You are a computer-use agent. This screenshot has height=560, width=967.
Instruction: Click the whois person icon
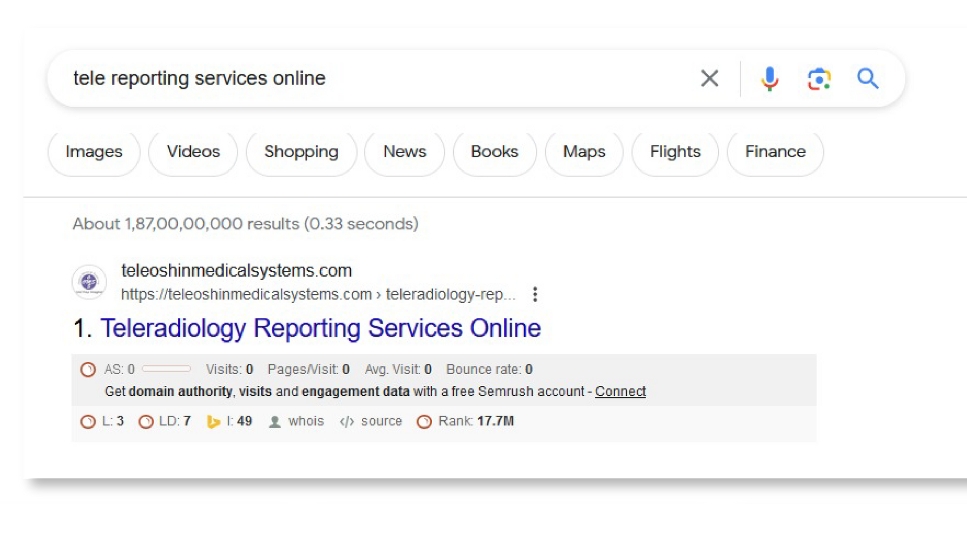pyautogui.click(x=275, y=422)
